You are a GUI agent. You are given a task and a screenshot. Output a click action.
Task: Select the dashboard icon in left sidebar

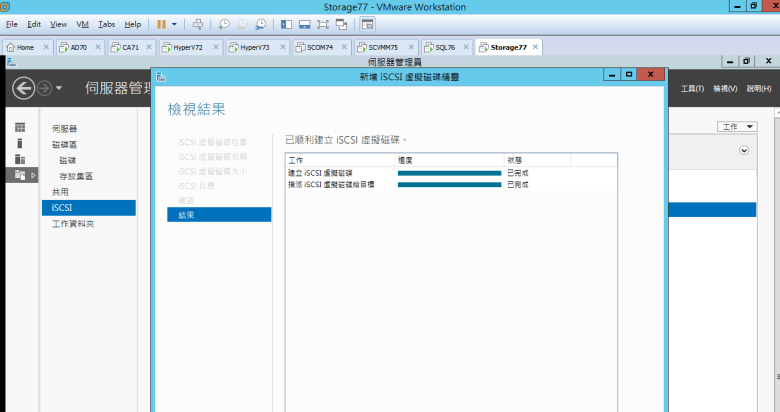click(x=20, y=128)
